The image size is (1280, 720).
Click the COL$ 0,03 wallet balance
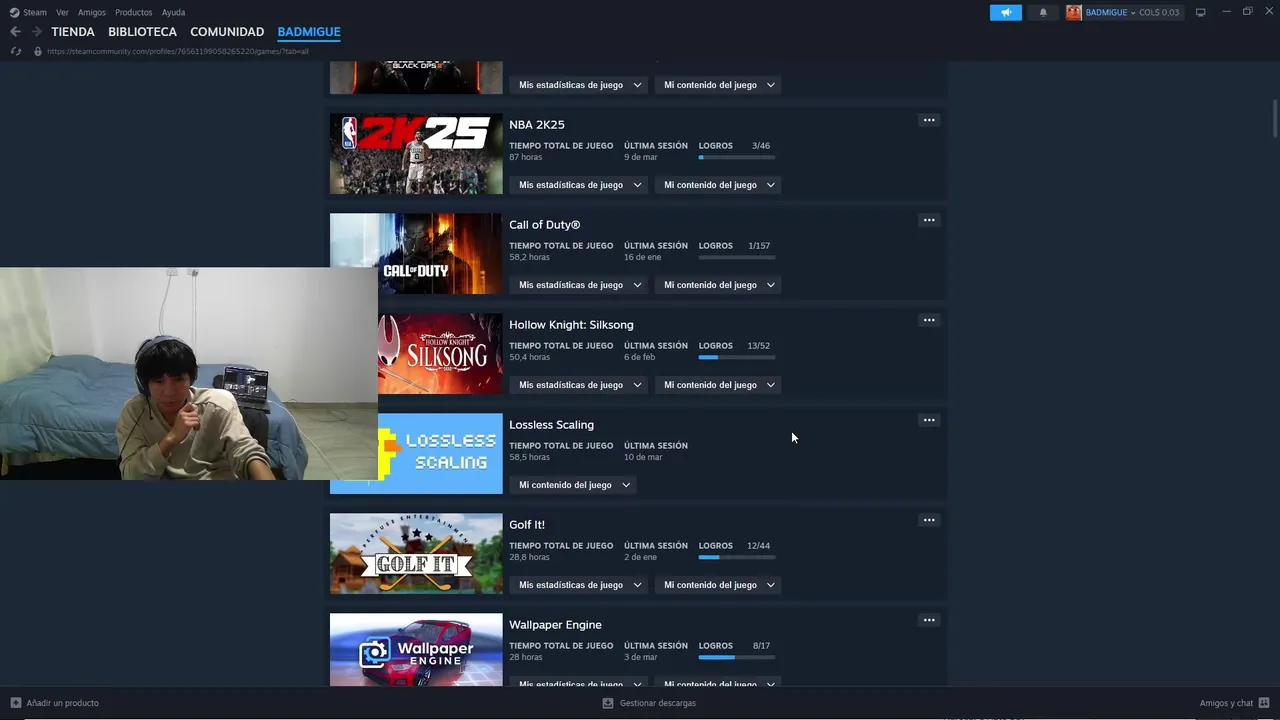1159,12
